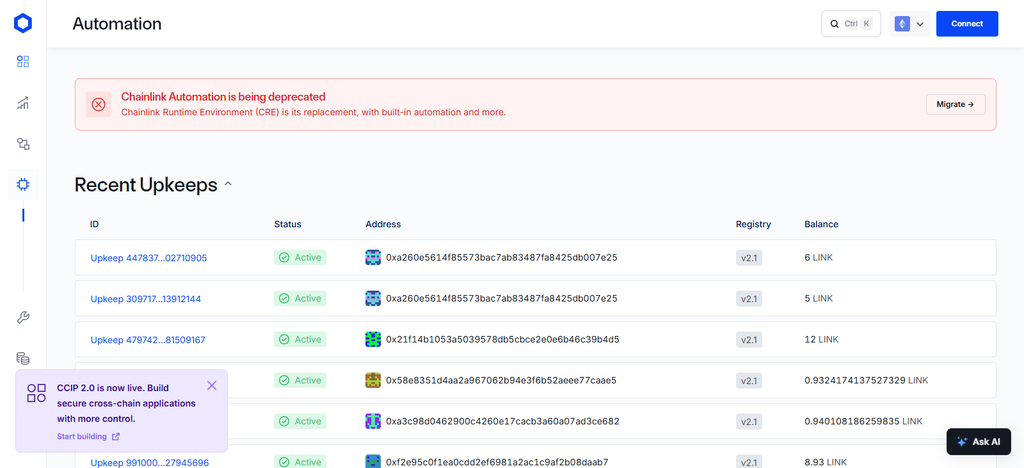Click balance 0.9324174137527329 LINK

866,380
